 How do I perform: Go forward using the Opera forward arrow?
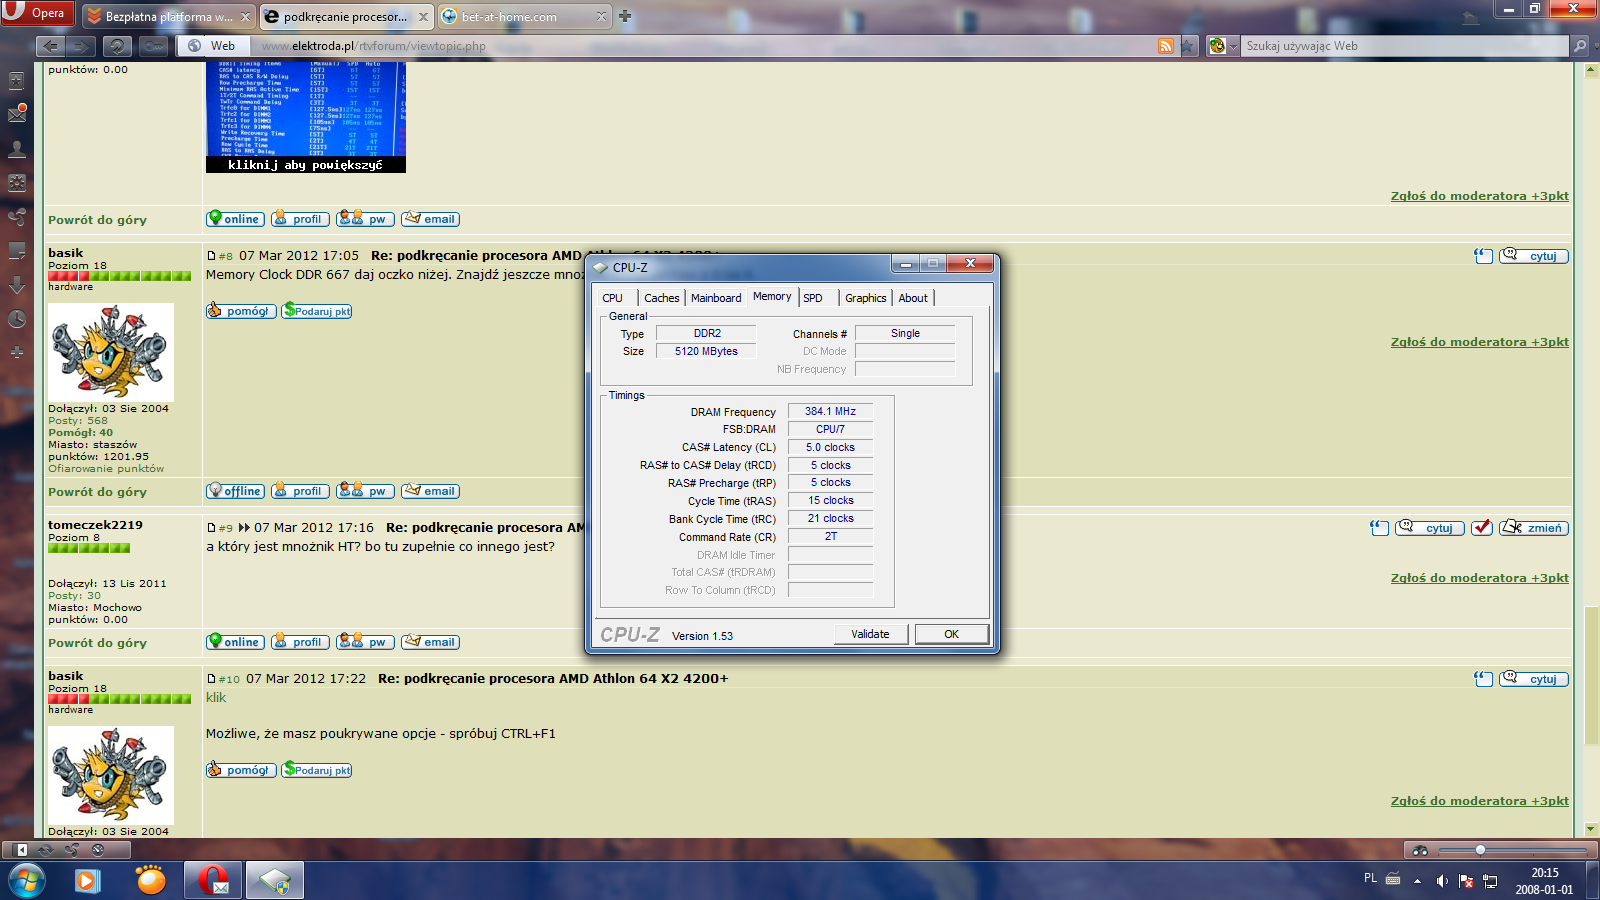point(80,46)
